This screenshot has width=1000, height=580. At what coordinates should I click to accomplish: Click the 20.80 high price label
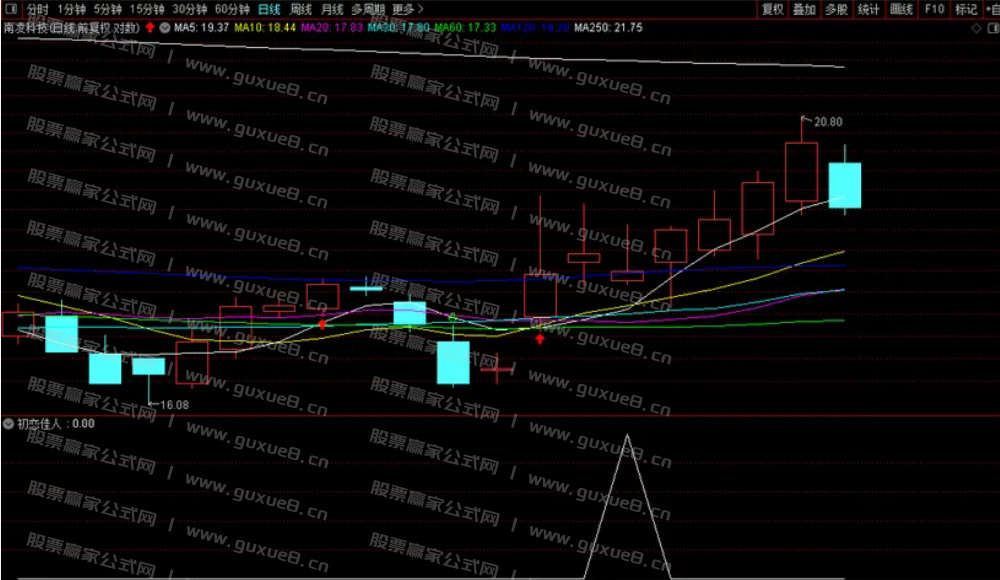[x=827, y=122]
